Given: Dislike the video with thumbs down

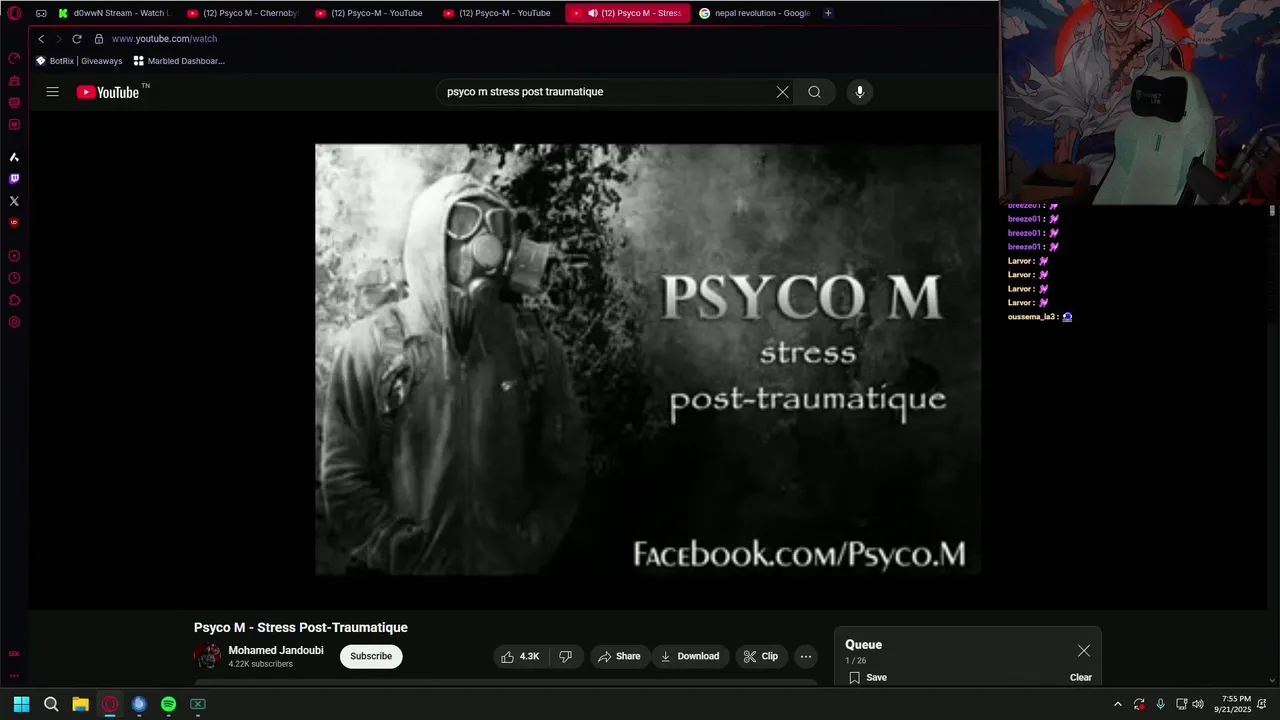Looking at the screenshot, I should (565, 656).
